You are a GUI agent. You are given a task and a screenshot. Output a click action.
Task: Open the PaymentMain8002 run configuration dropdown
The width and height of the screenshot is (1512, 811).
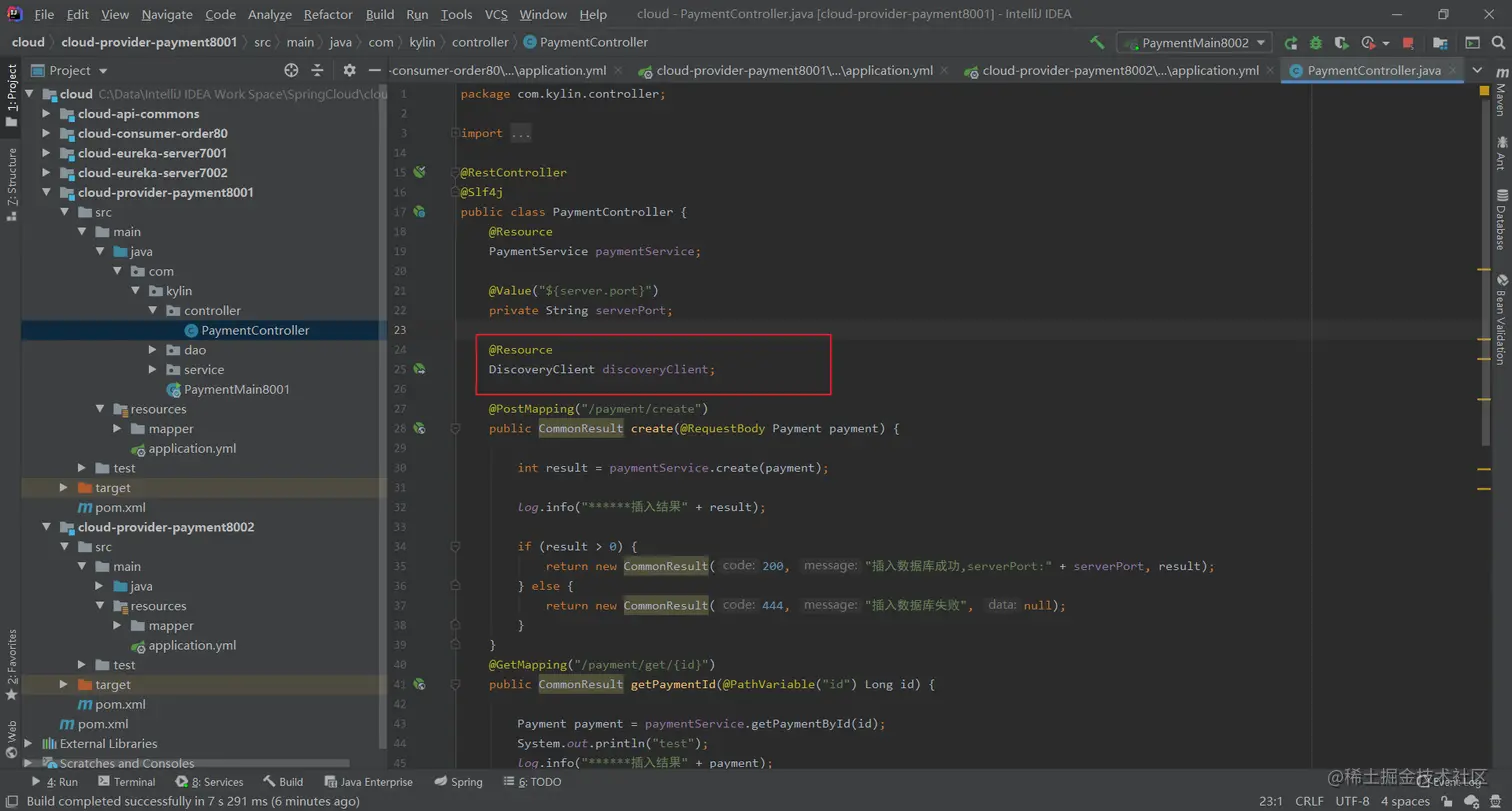[x=1195, y=43]
